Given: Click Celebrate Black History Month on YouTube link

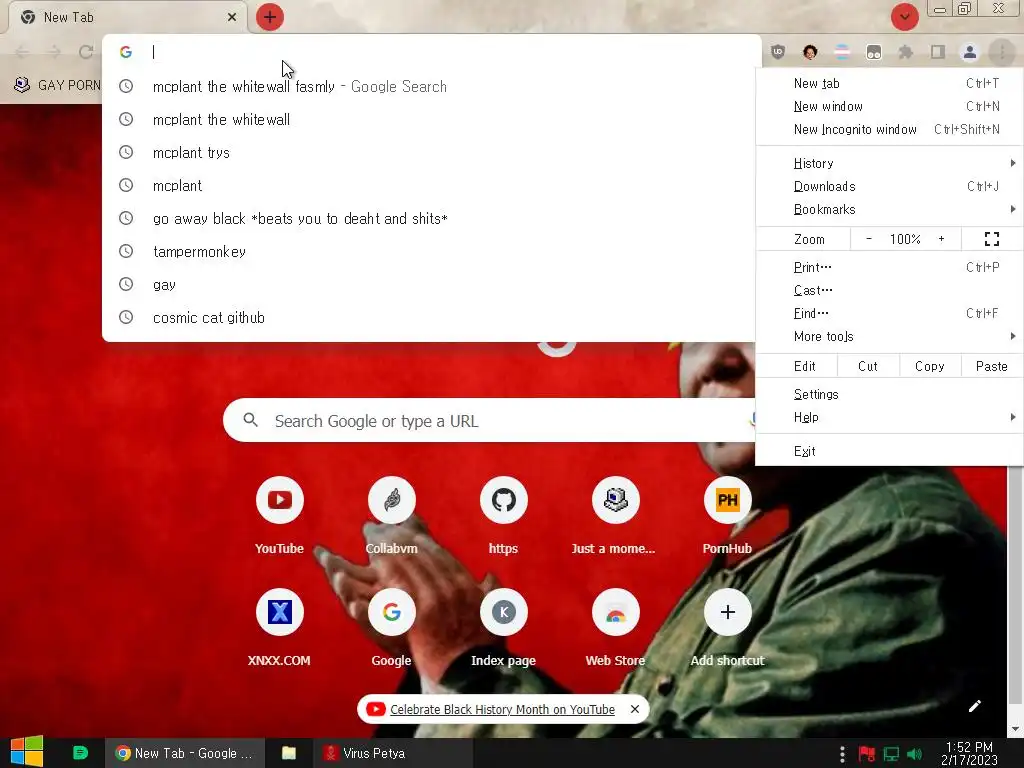Looking at the screenshot, I should pos(502,710).
